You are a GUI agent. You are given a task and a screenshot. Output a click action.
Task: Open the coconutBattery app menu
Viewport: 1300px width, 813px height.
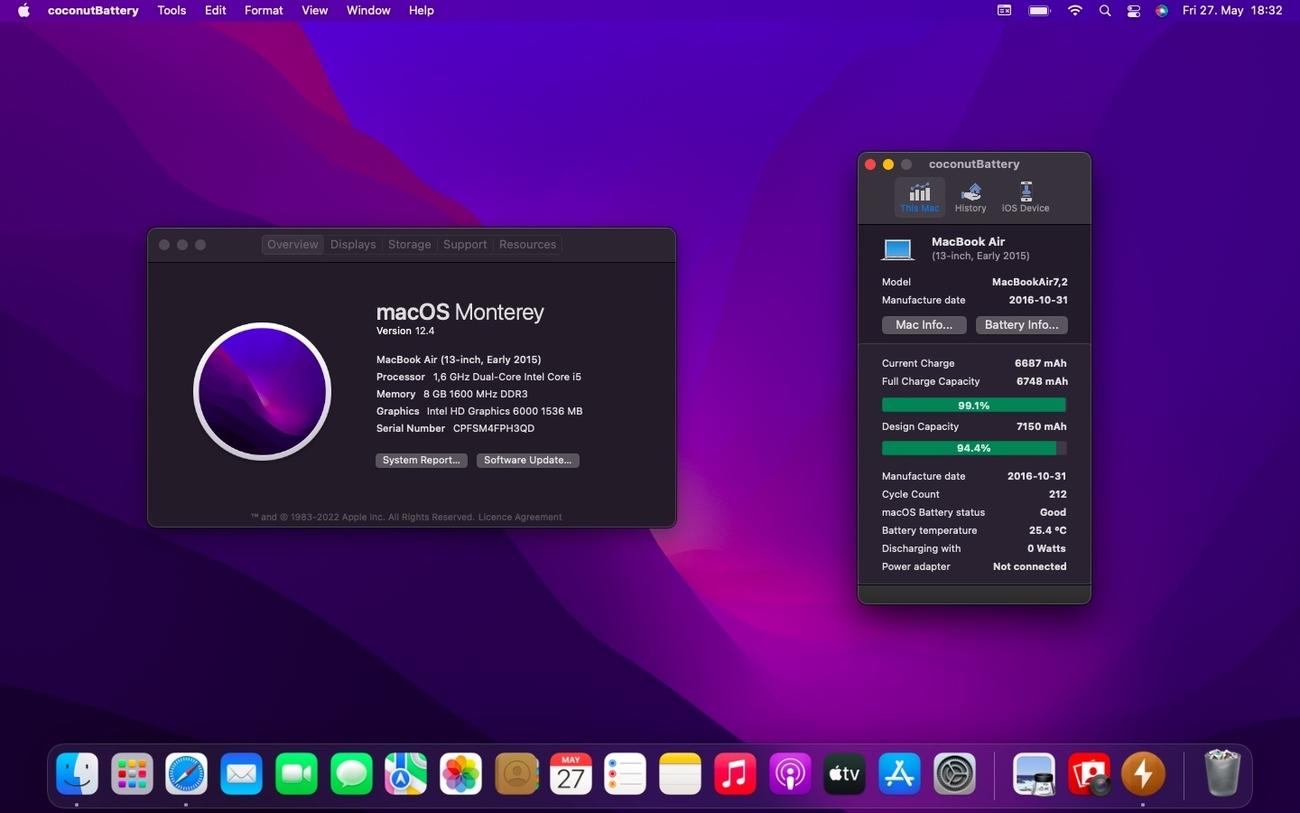93,10
